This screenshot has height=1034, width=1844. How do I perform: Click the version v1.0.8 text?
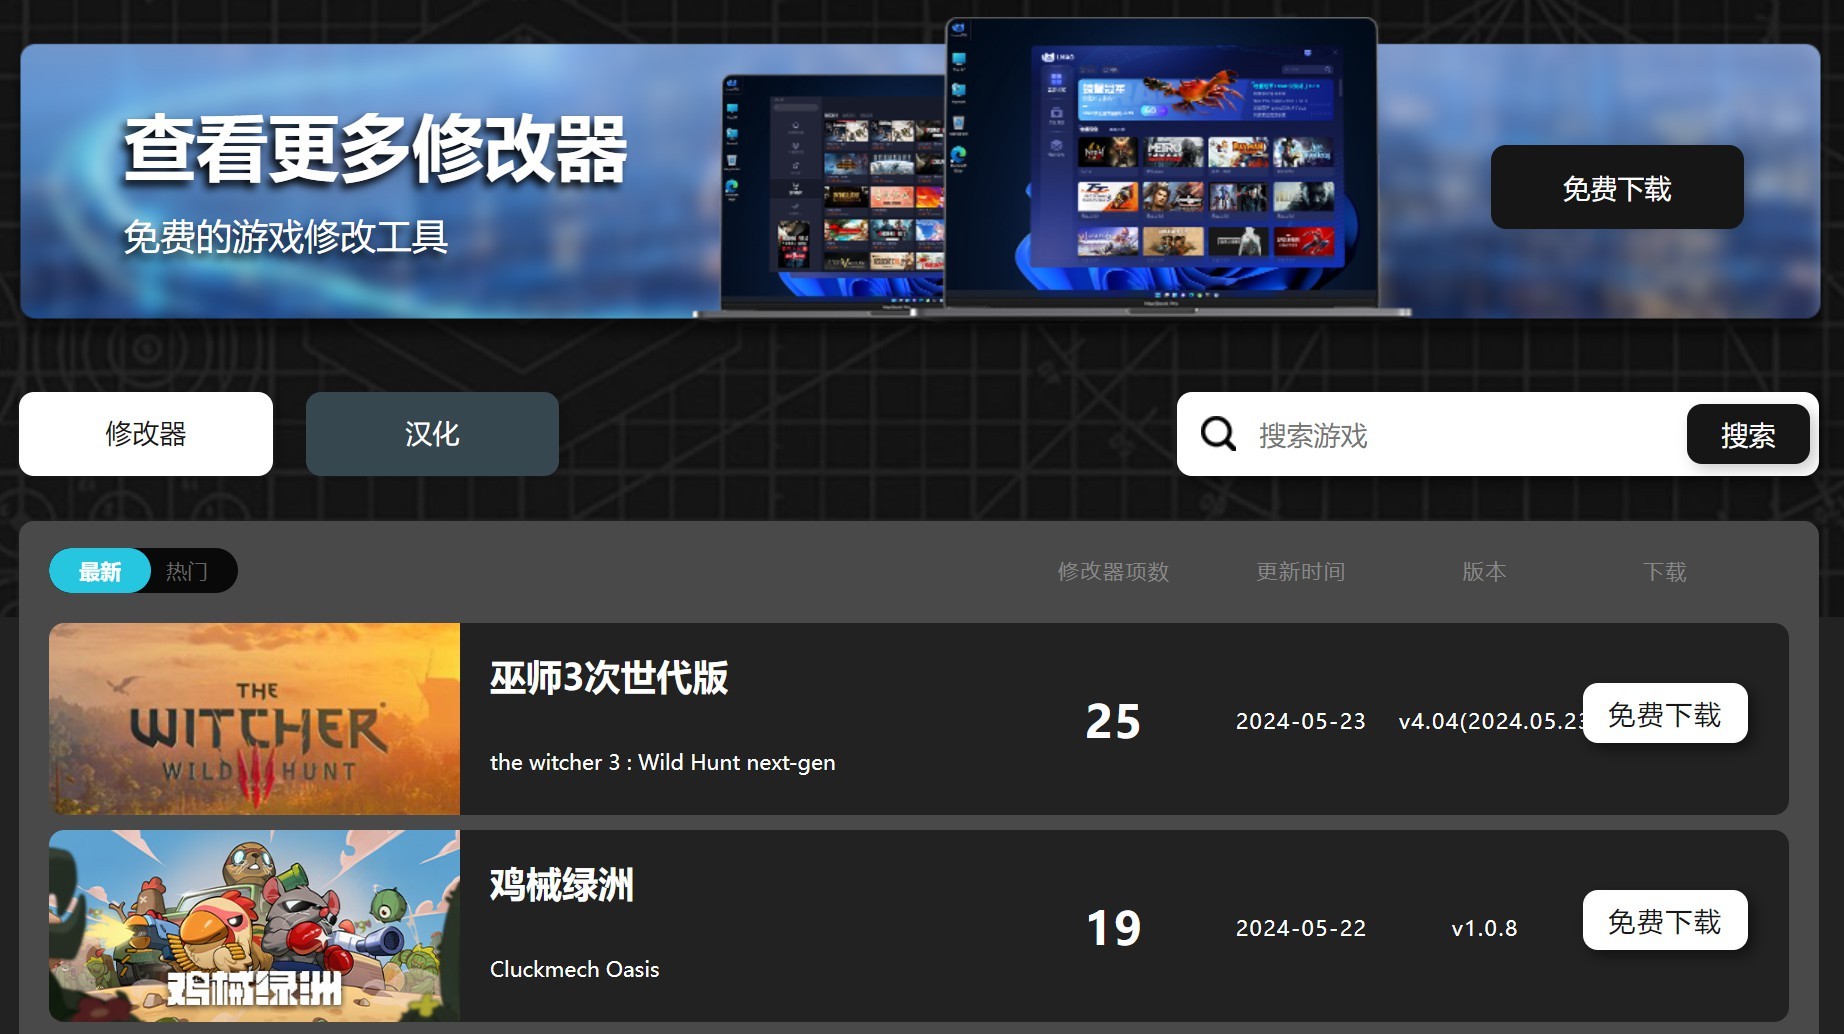[1484, 928]
